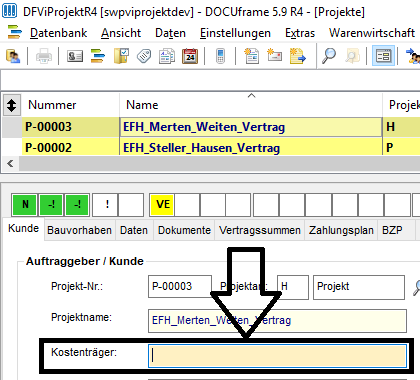Click the Kostenträger input field

click(277, 356)
